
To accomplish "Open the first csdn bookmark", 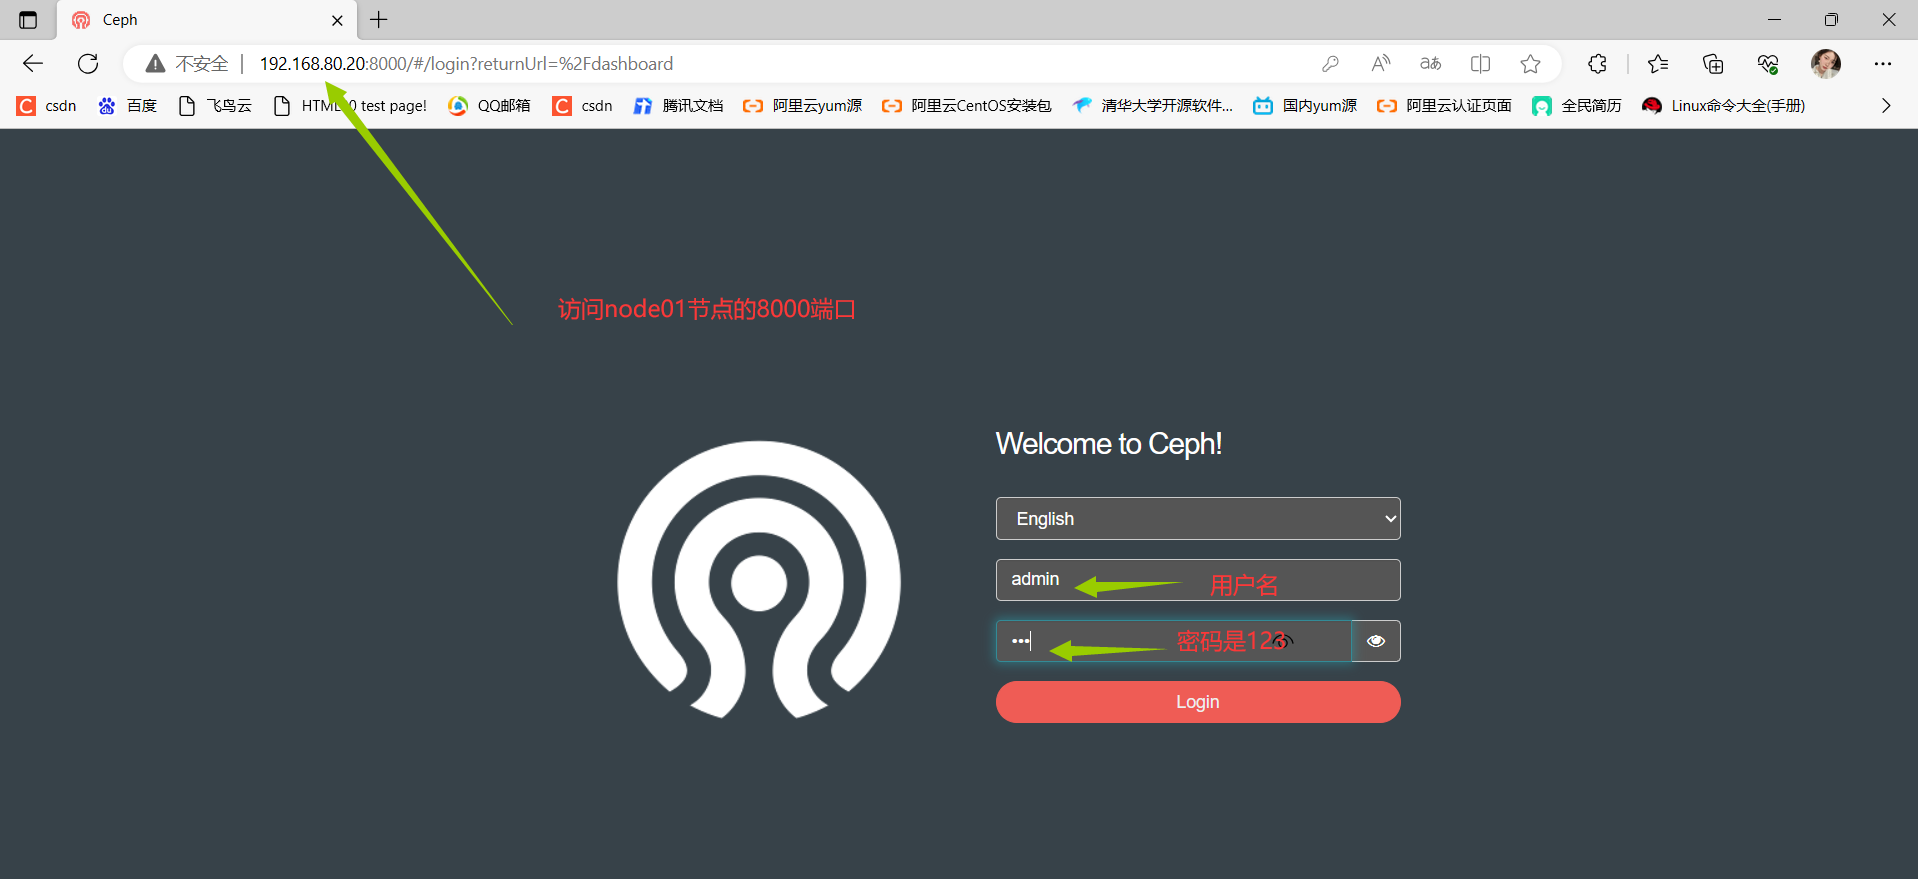I will (47, 106).
